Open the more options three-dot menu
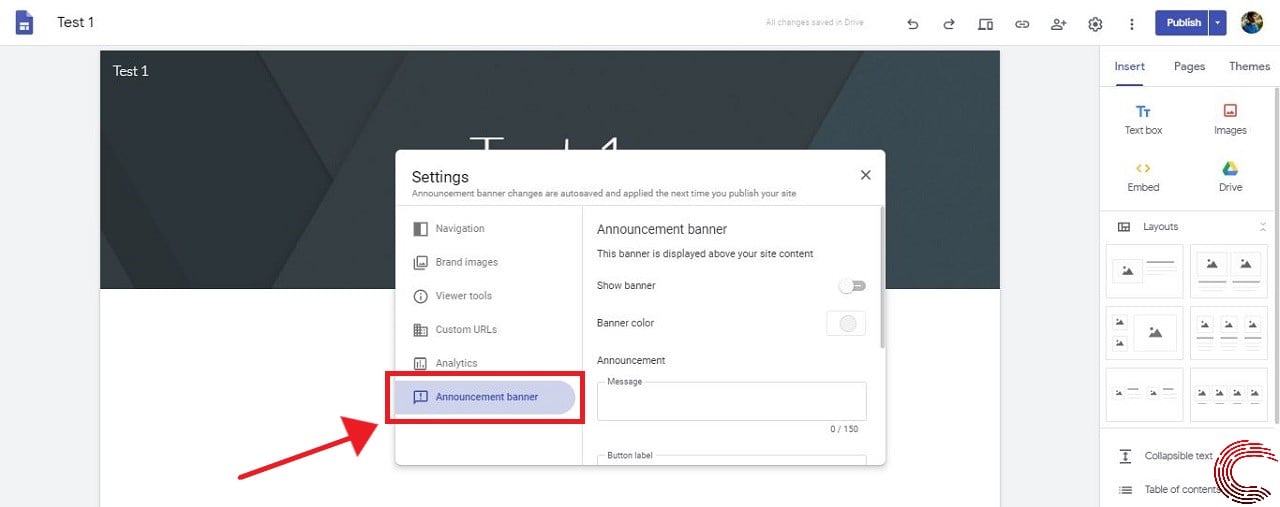This screenshot has width=1280, height=507. (1132, 24)
